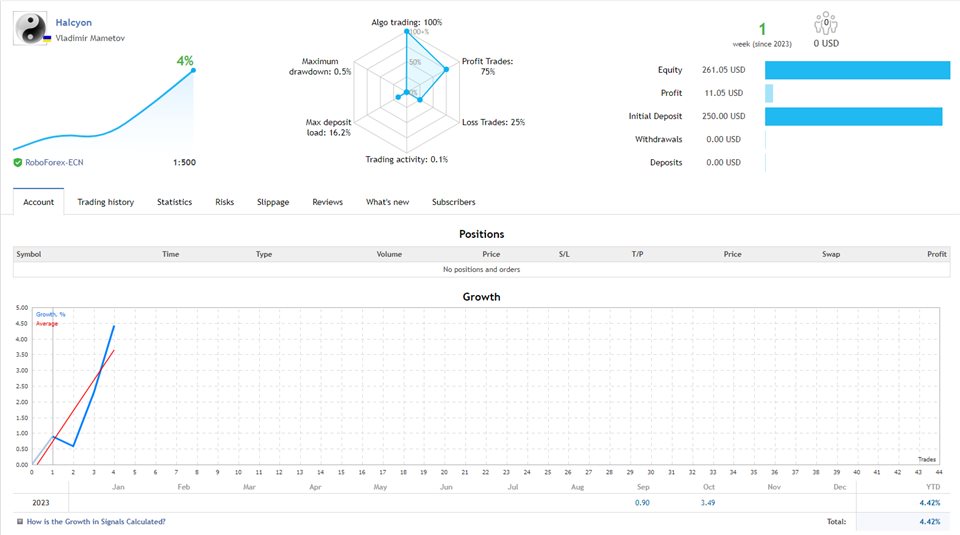Switch to the Trading history tab
This screenshot has height=535, width=960.
(x=105, y=202)
